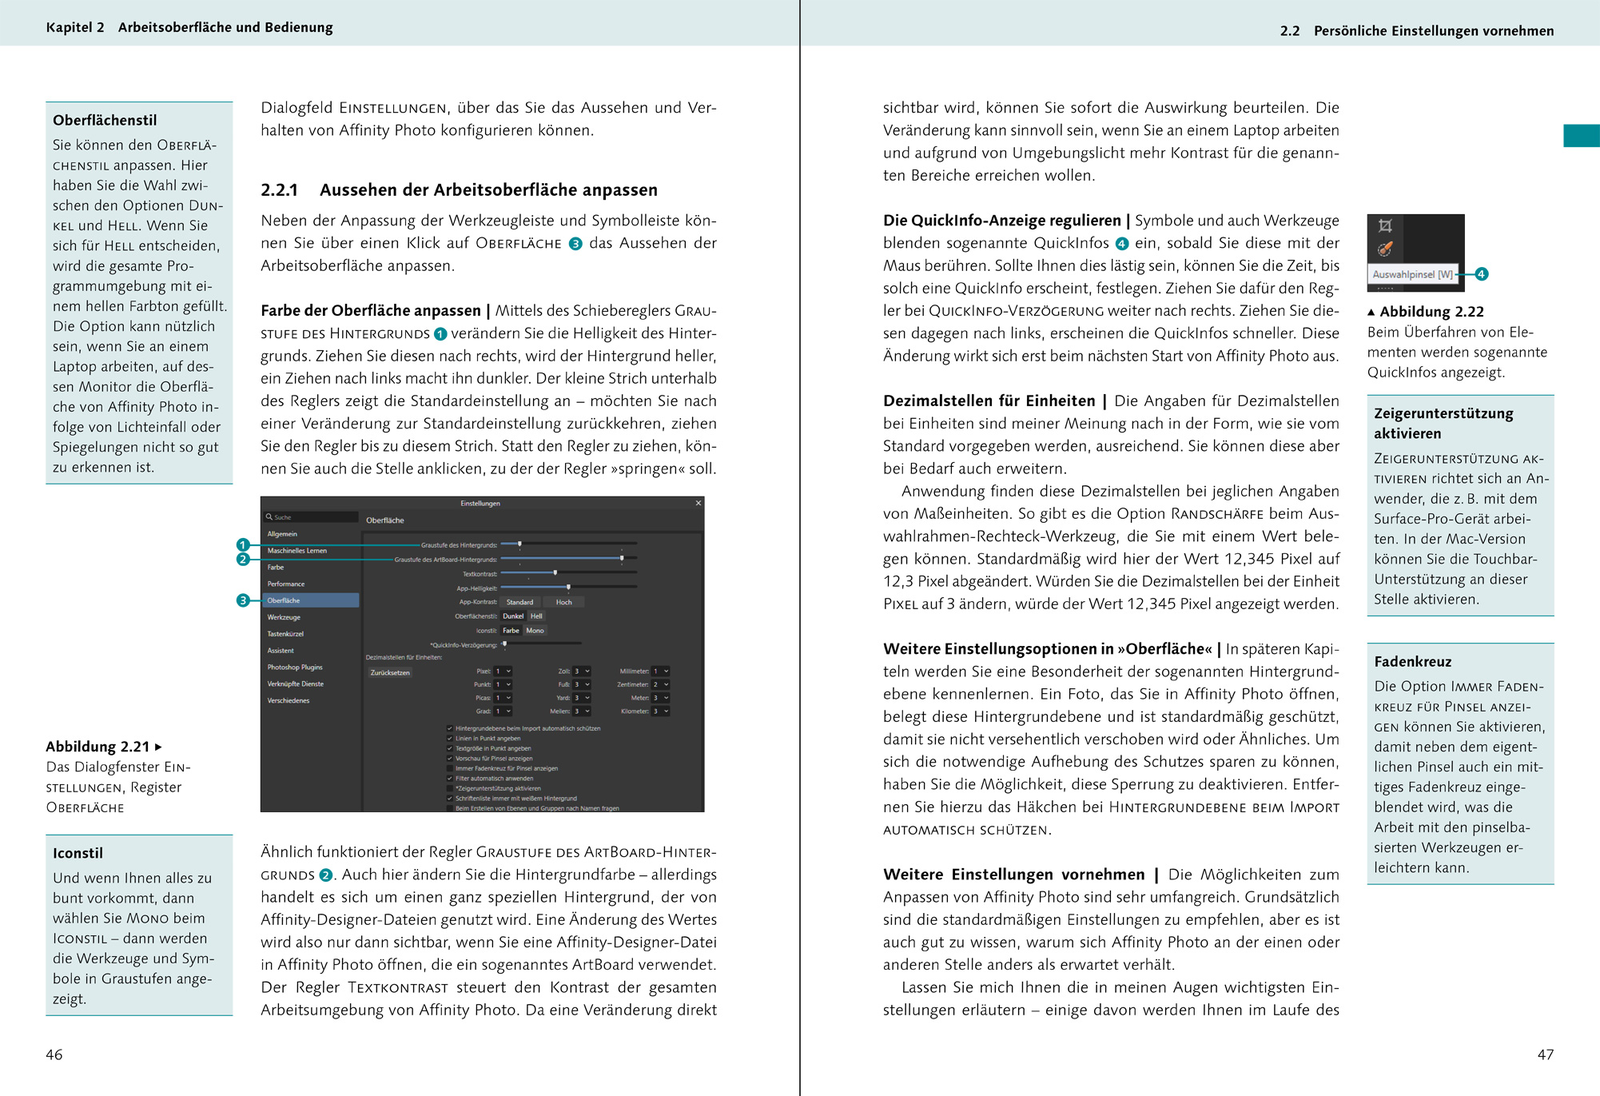
Task: Open the Performance settings category
Action: (311, 584)
